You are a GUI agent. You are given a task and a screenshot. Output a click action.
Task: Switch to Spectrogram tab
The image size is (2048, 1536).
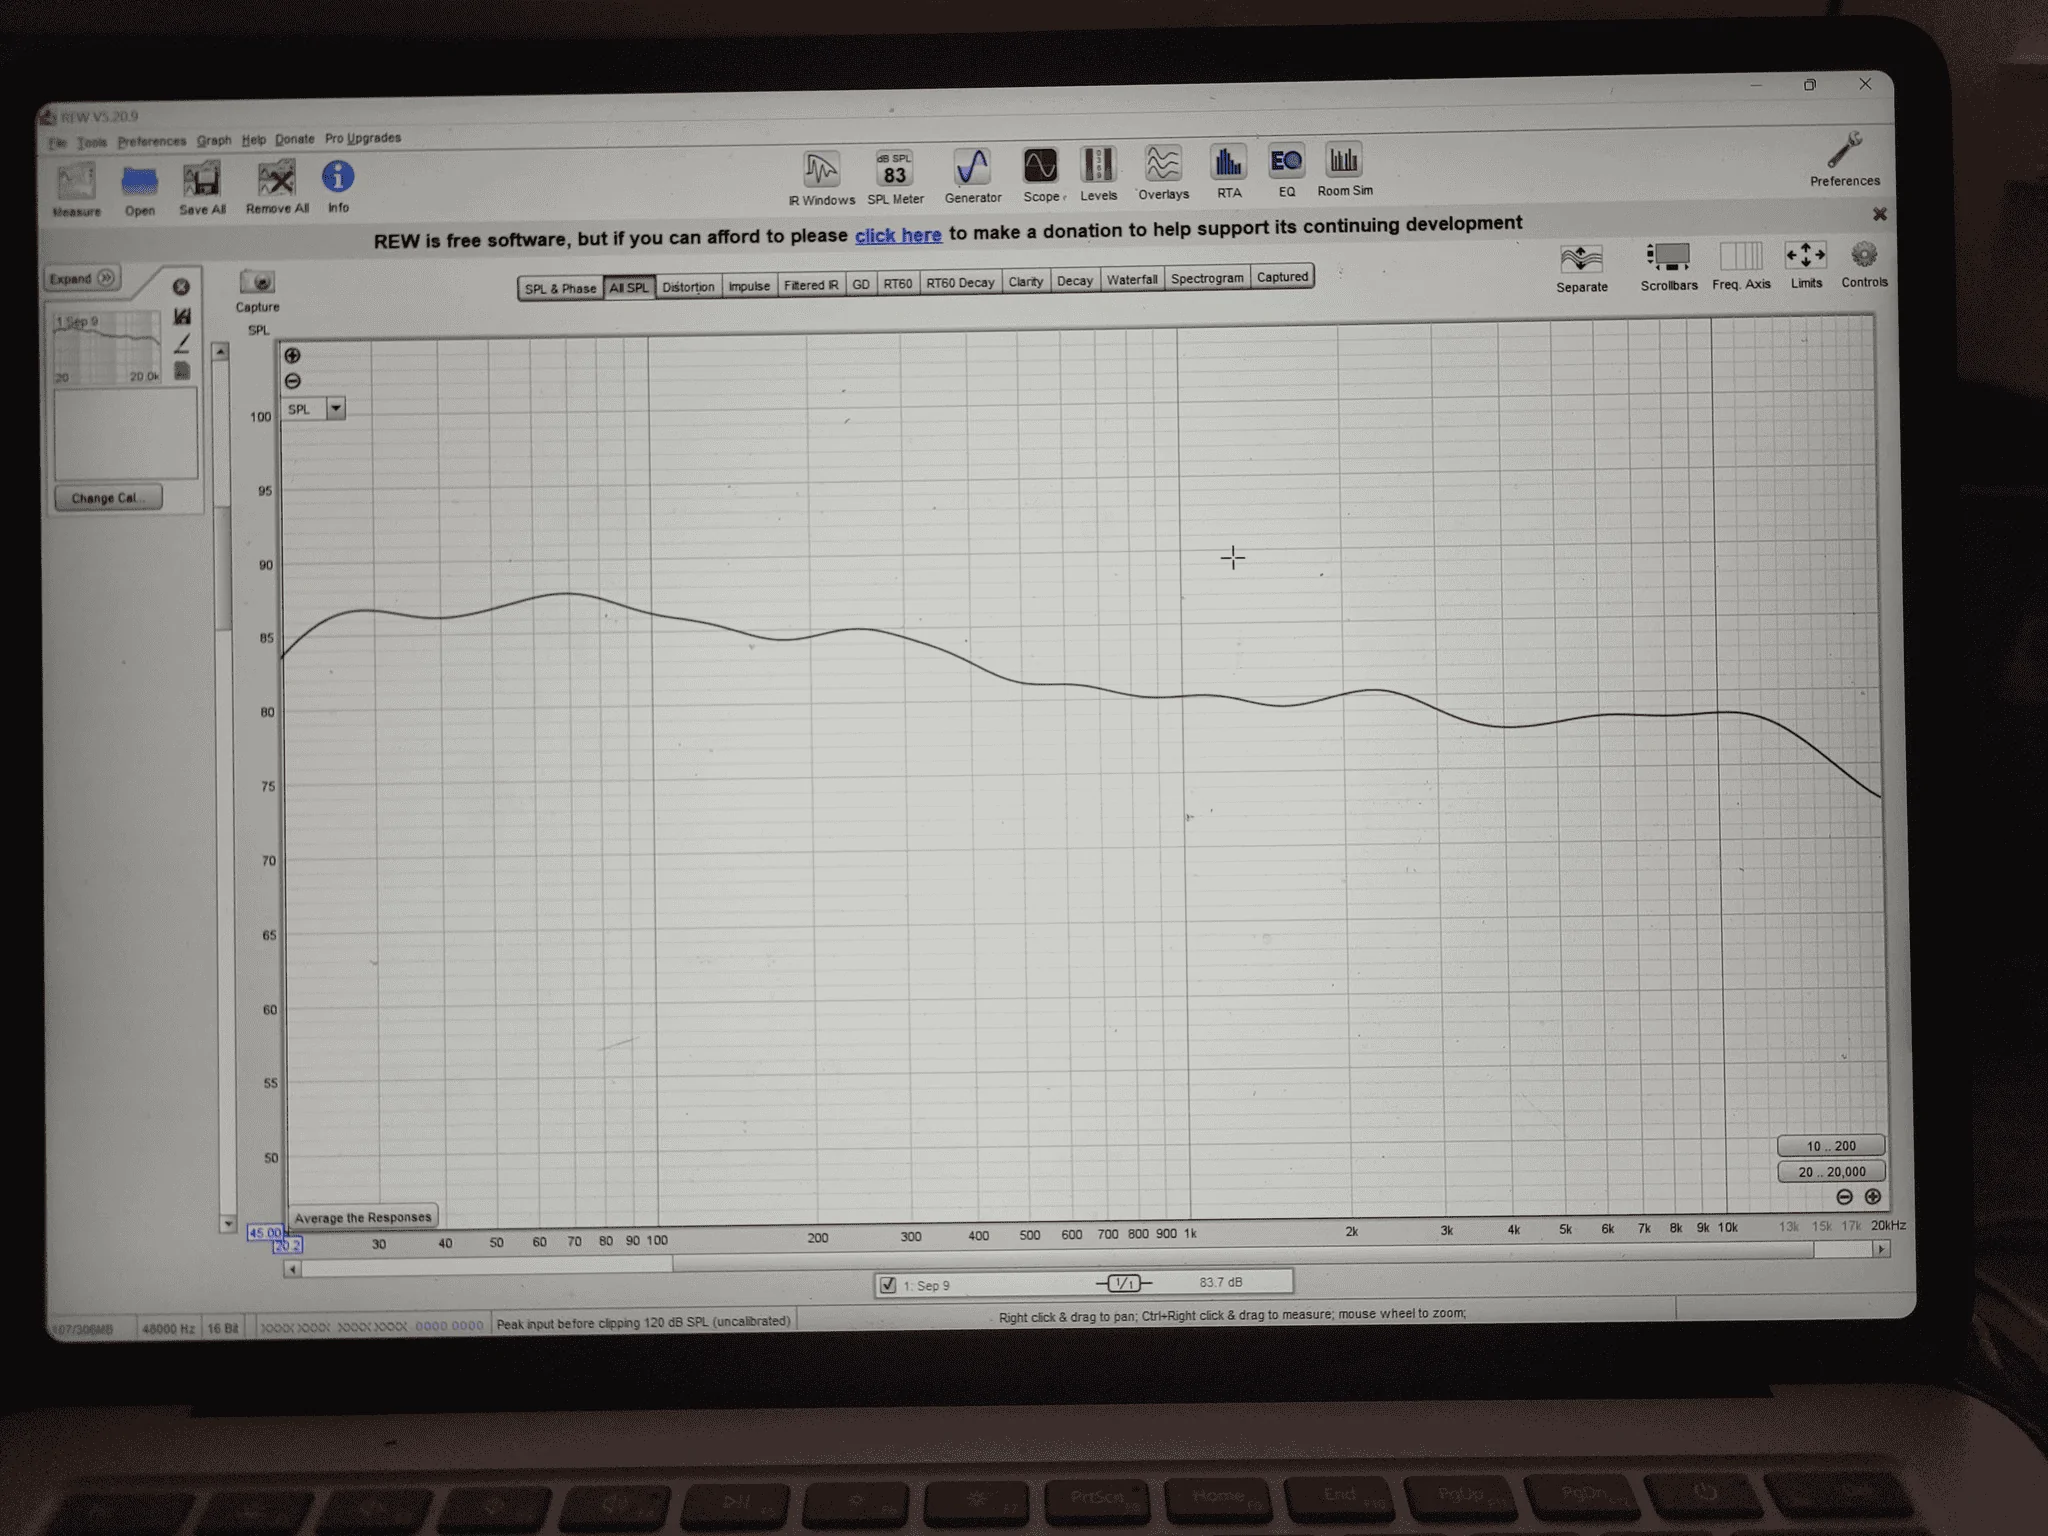pyautogui.click(x=1207, y=278)
